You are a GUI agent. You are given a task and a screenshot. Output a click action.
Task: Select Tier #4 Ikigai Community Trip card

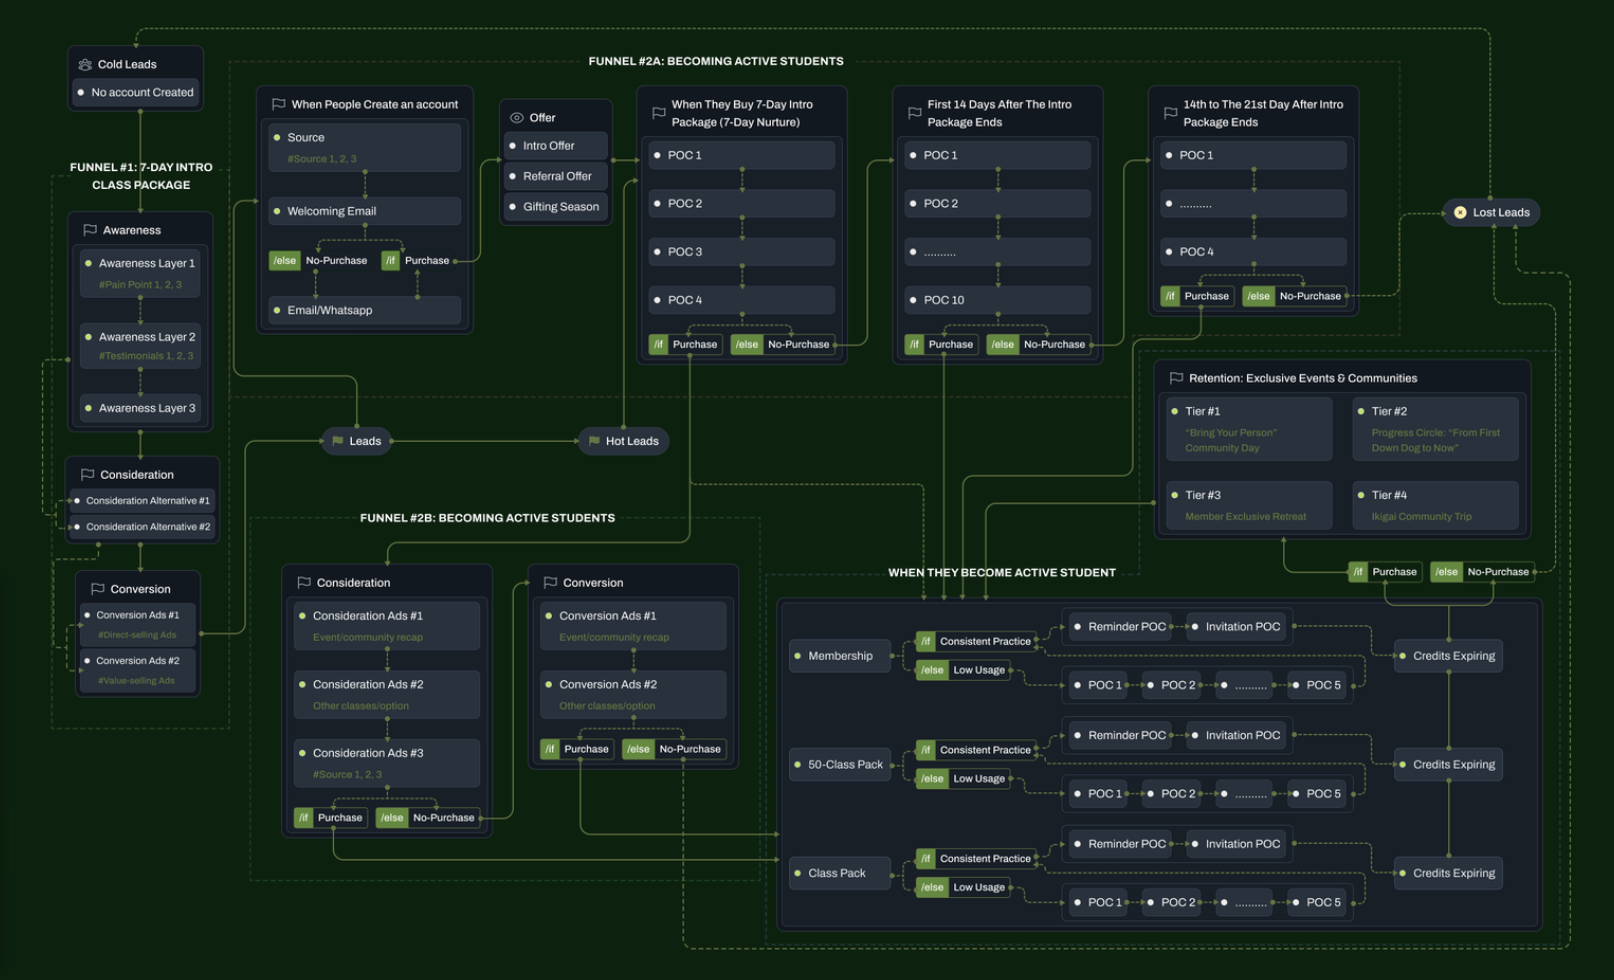click(1436, 505)
